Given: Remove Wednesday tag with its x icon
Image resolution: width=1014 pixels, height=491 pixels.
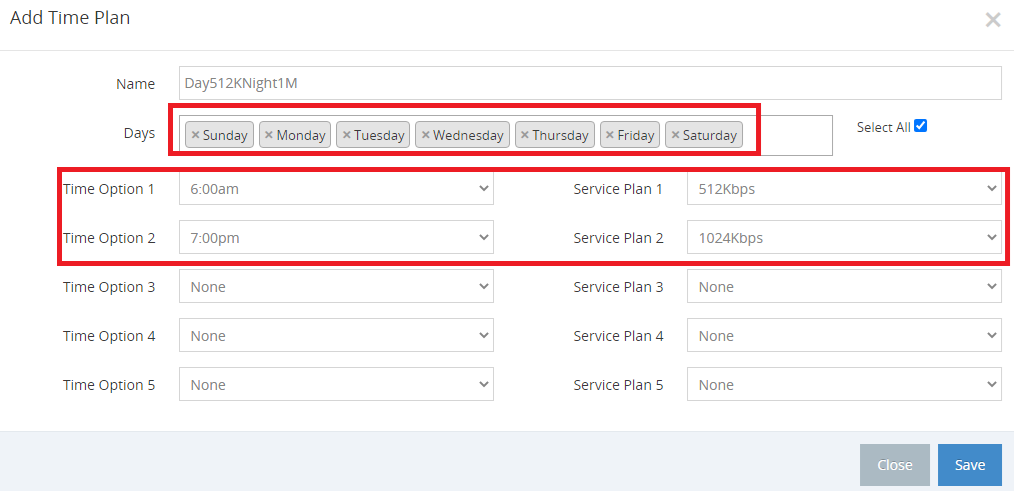Looking at the screenshot, I should (x=426, y=135).
